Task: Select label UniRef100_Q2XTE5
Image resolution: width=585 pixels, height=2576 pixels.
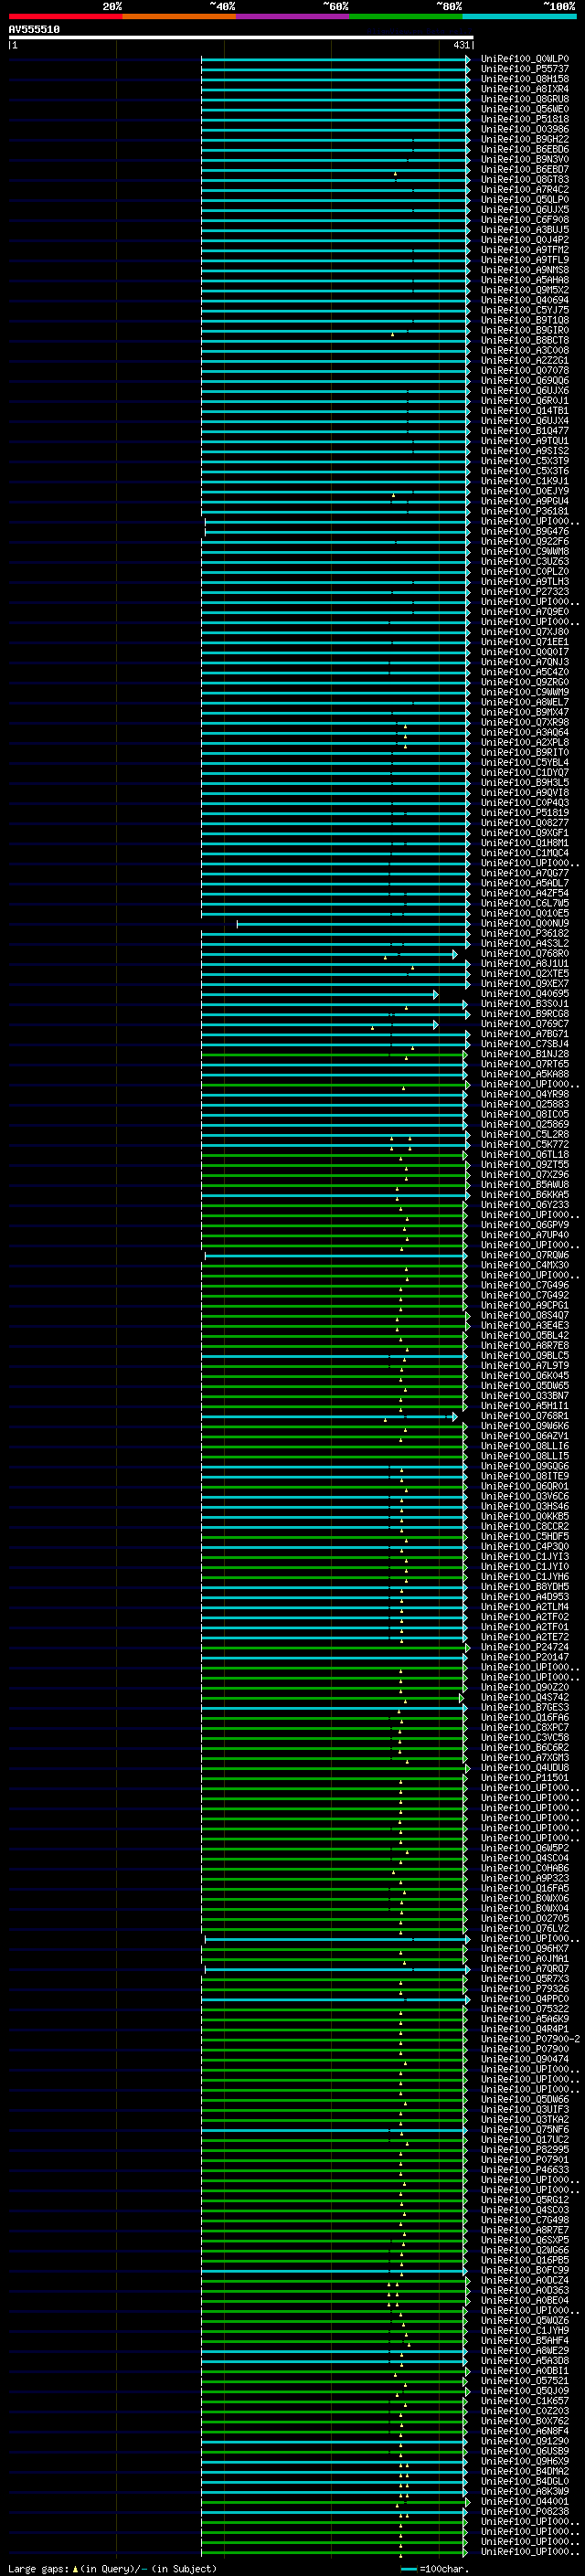Action: [525, 974]
